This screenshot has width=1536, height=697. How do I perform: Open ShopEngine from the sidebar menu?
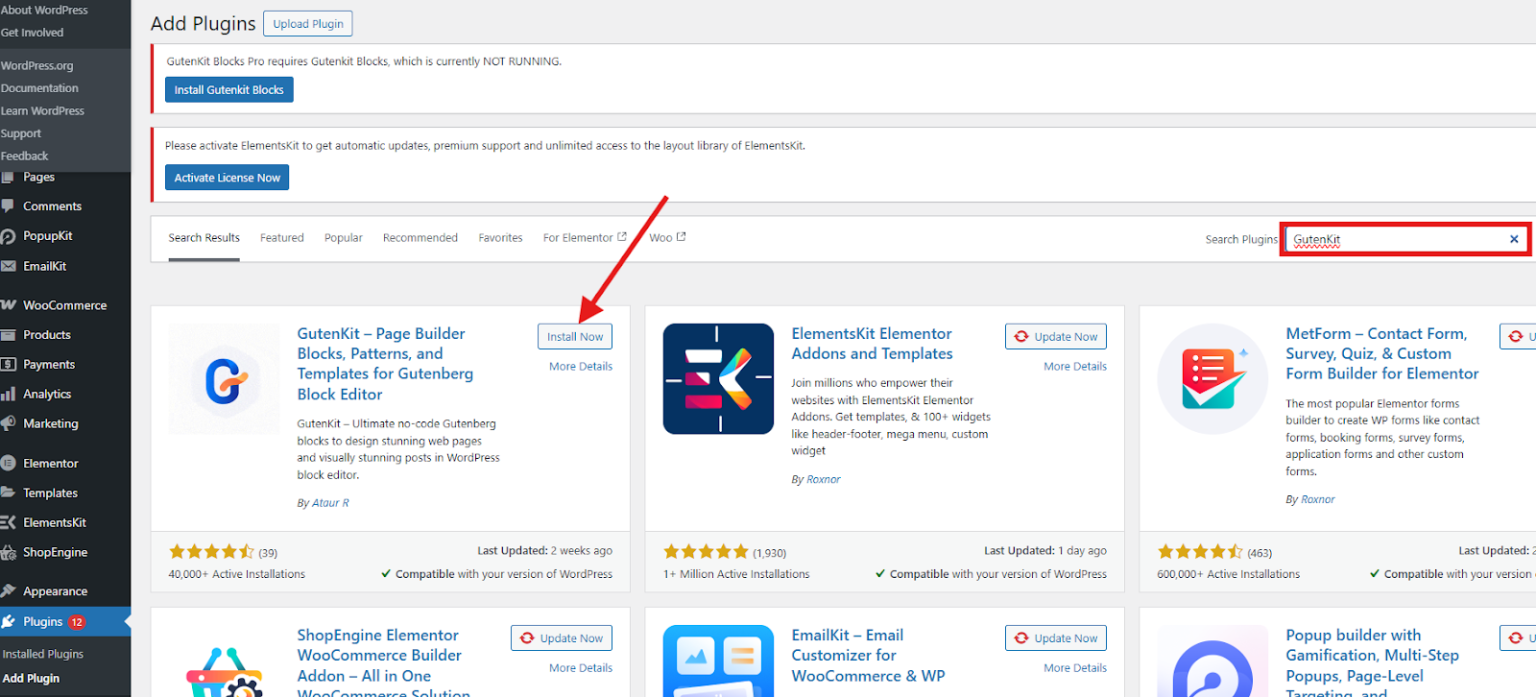(55, 552)
